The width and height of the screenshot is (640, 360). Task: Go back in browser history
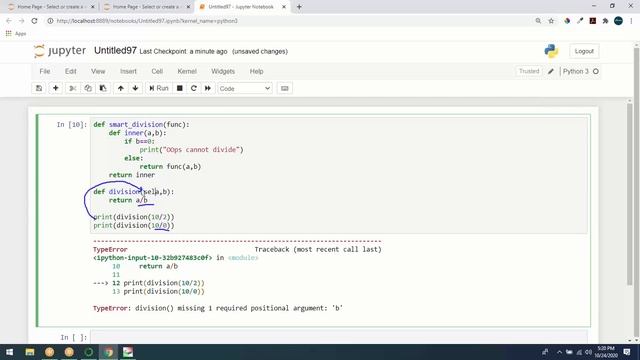click(x=9, y=21)
